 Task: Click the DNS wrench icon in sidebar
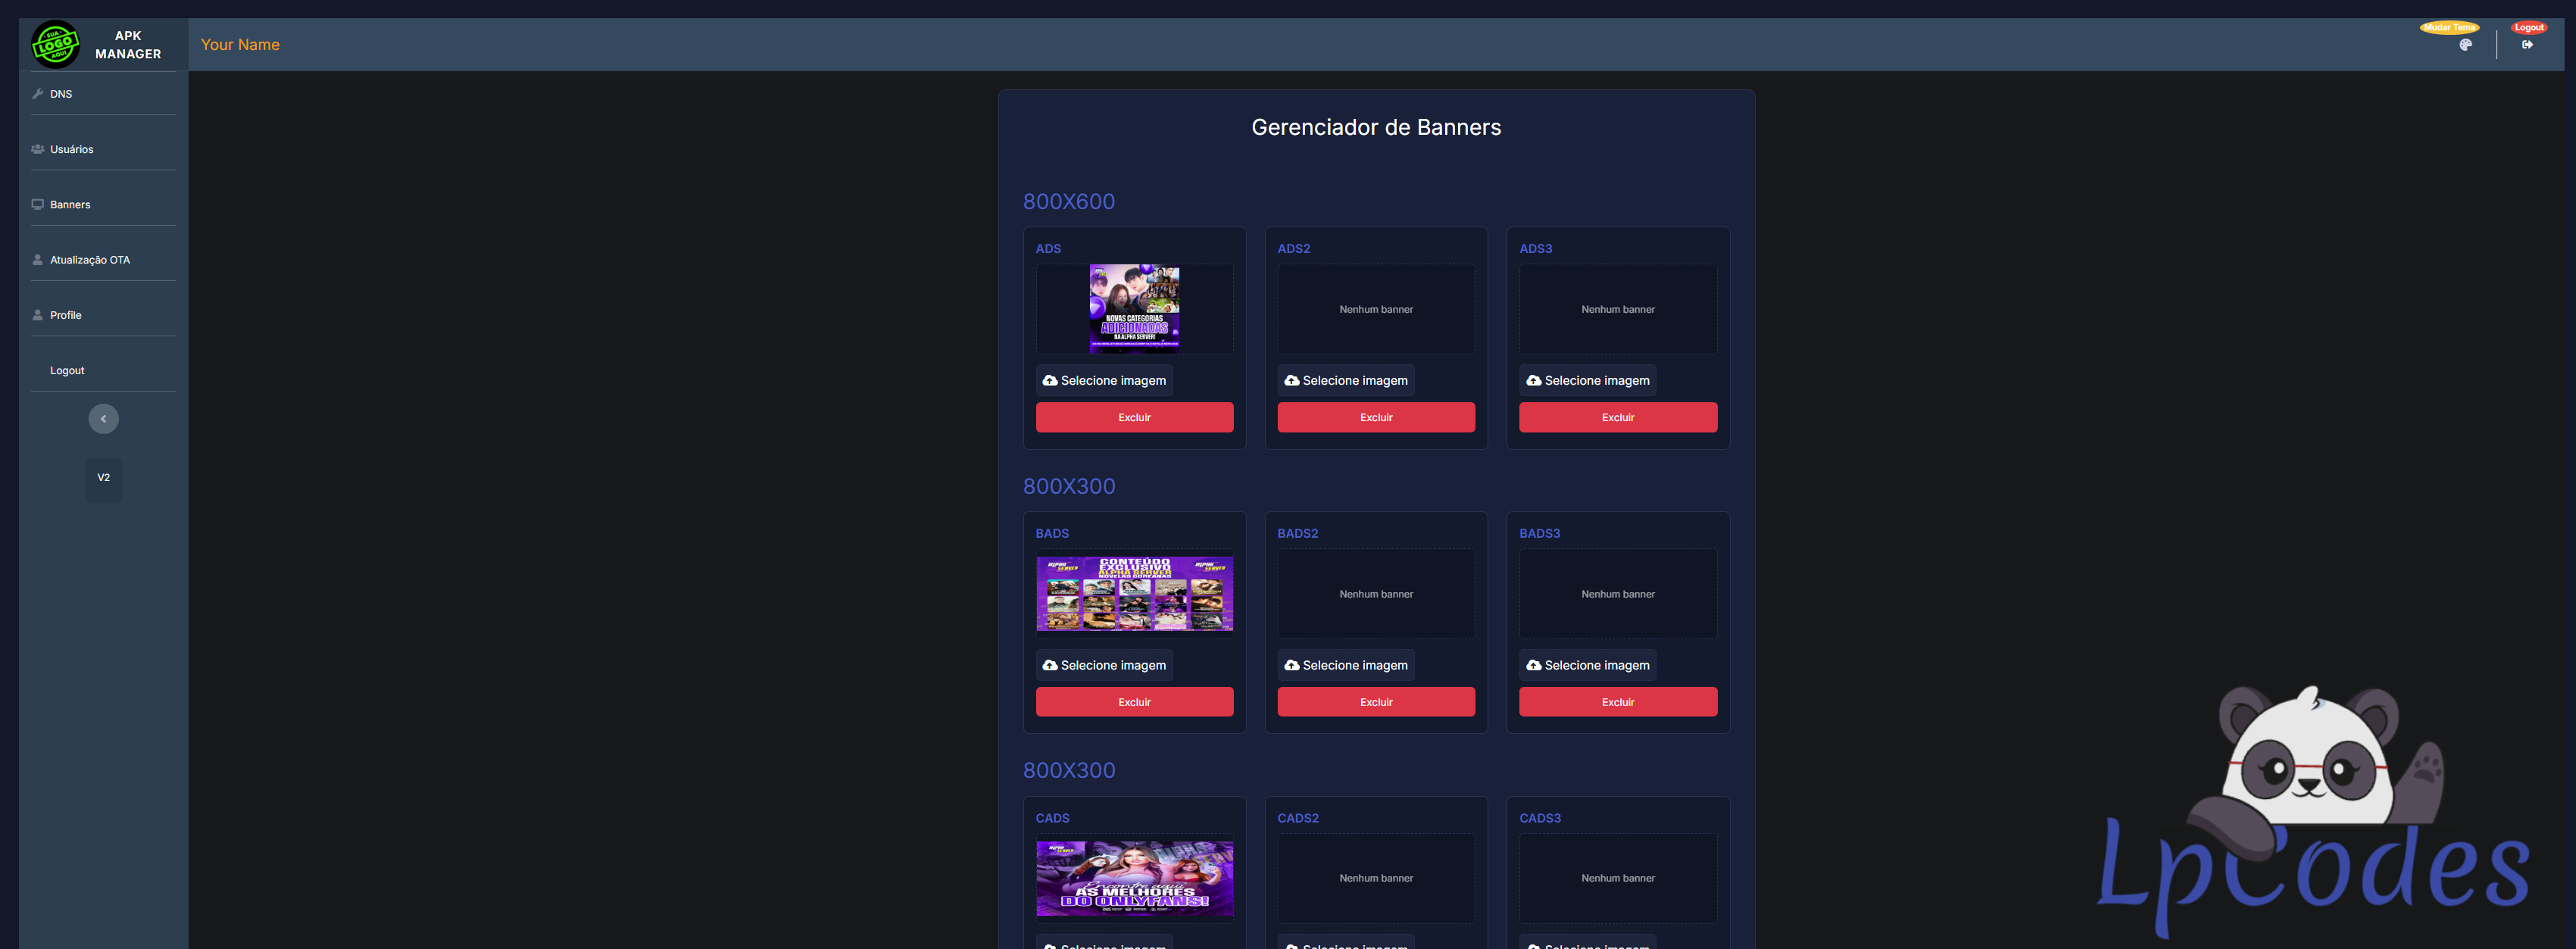[38, 94]
